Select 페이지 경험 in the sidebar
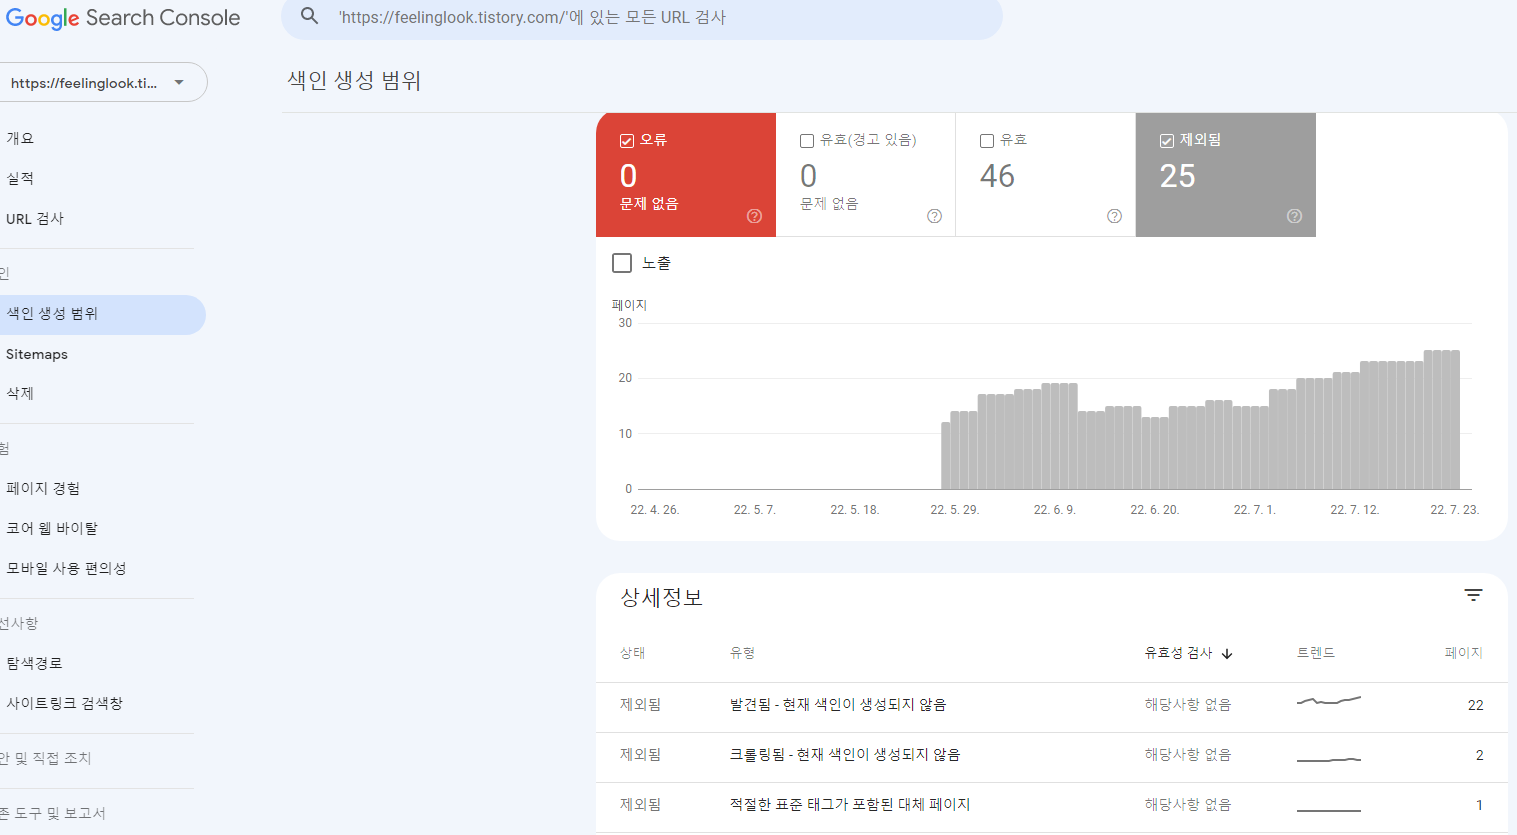The image size is (1517, 835). coord(43,488)
